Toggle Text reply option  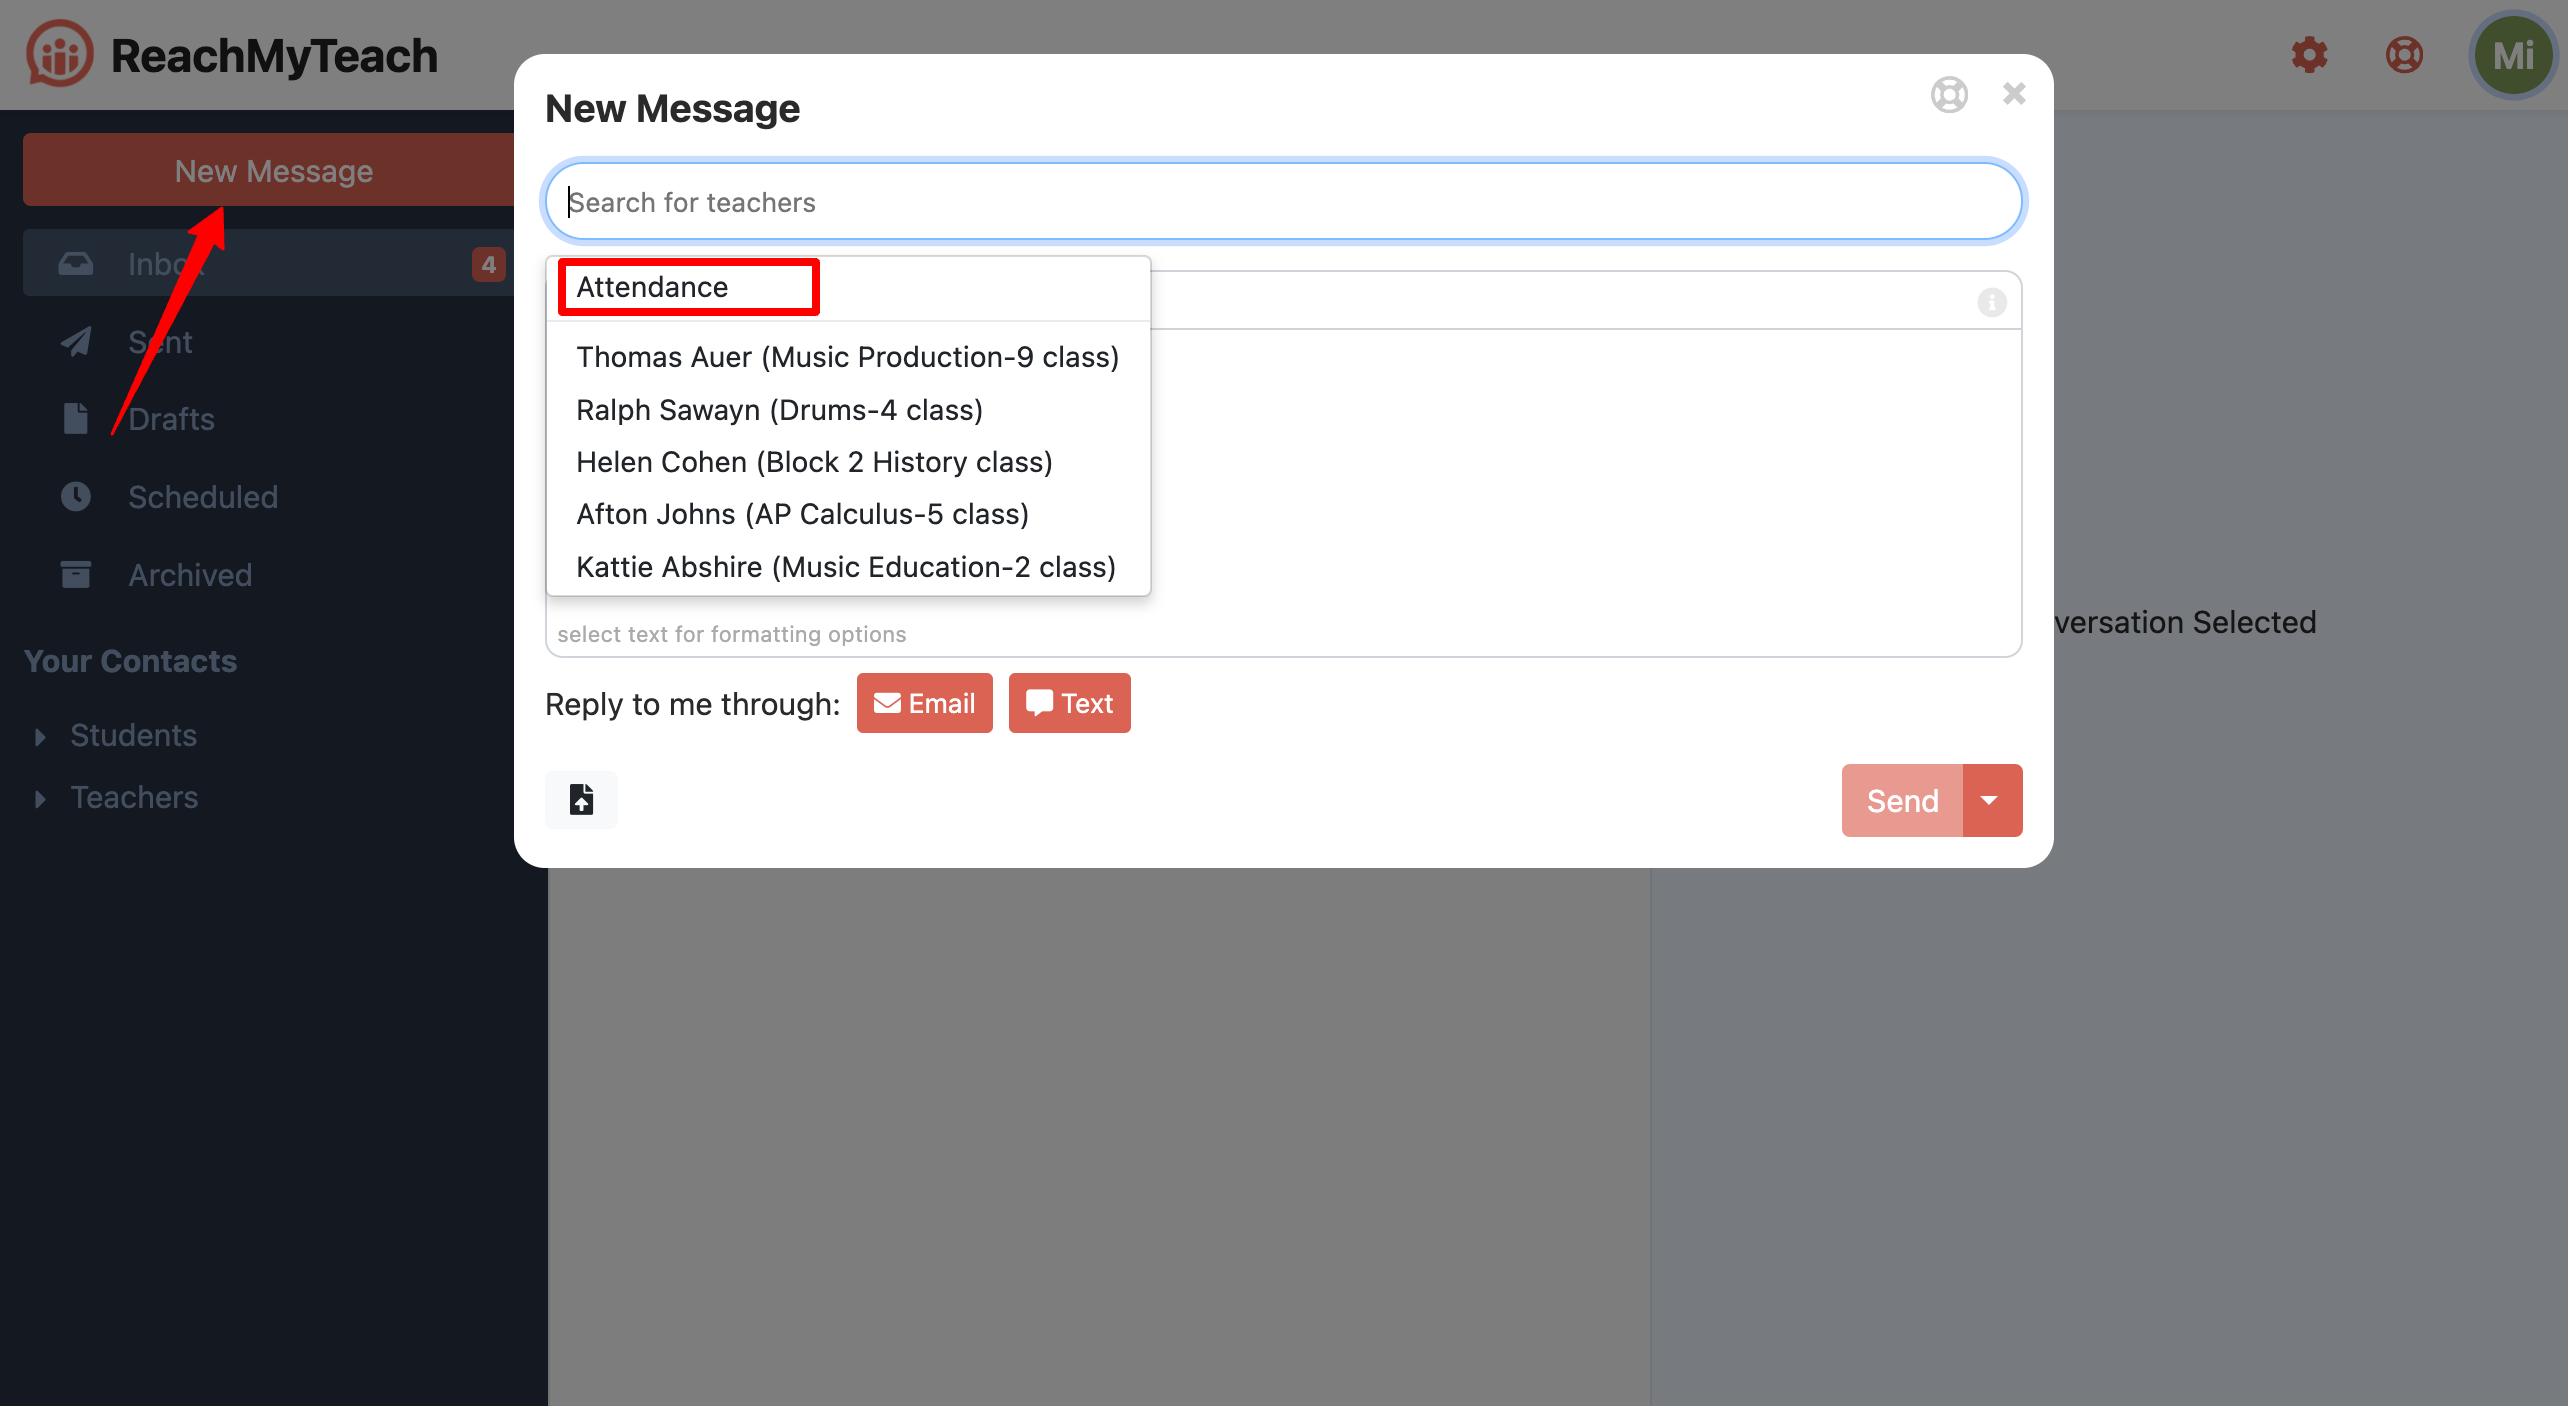pyautogui.click(x=1069, y=703)
